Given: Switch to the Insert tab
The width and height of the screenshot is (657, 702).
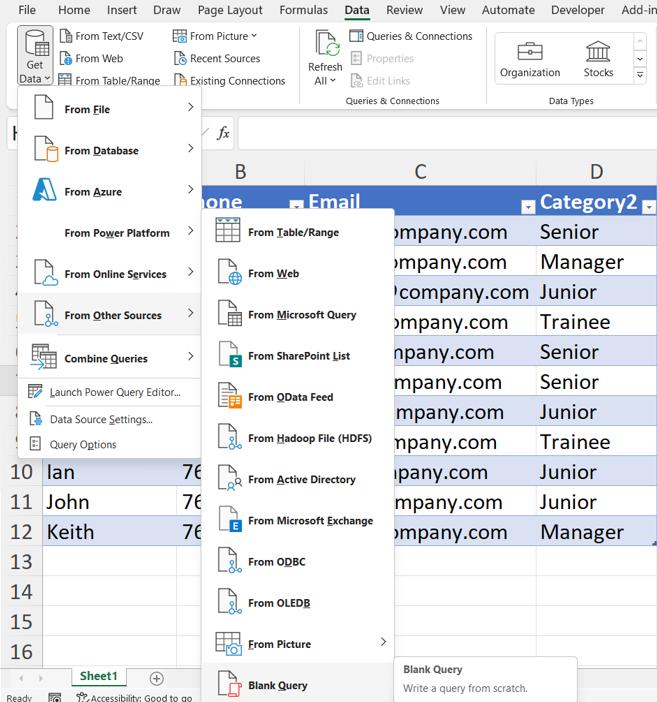Looking at the screenshot, I should pyautogui.click(x=121, y=9).
